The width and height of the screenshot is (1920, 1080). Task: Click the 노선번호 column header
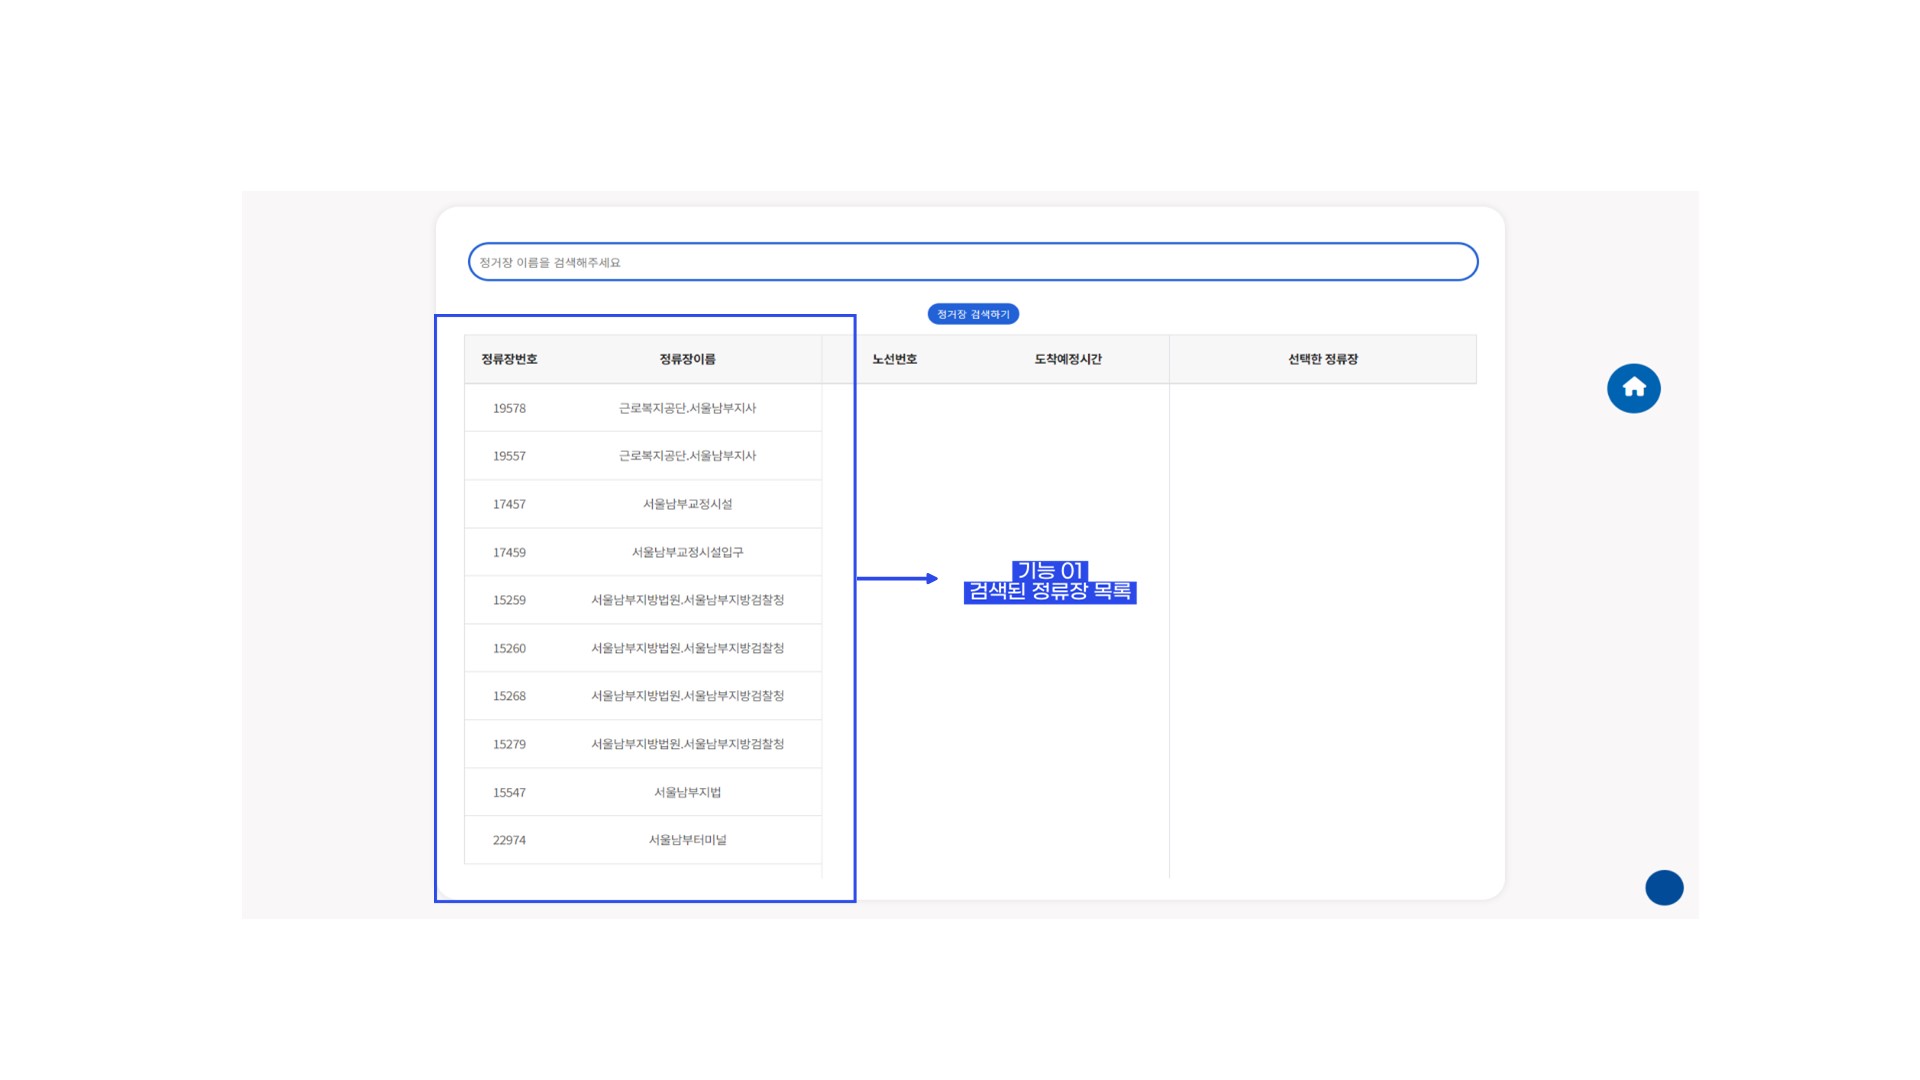point(894,359)
